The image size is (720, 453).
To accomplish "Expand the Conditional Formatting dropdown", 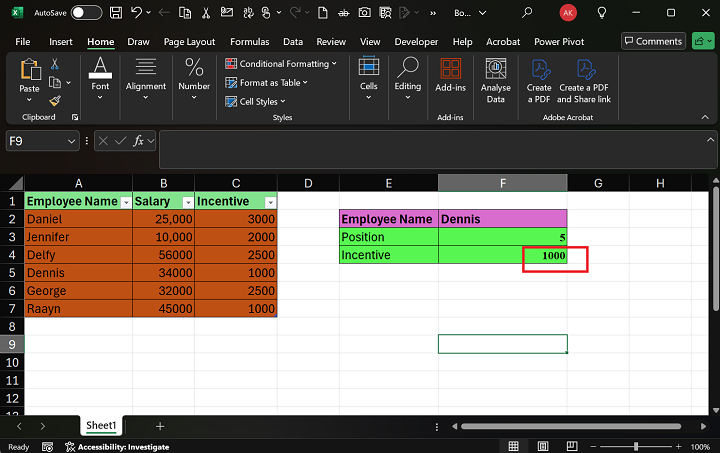I will click(288, 64).
